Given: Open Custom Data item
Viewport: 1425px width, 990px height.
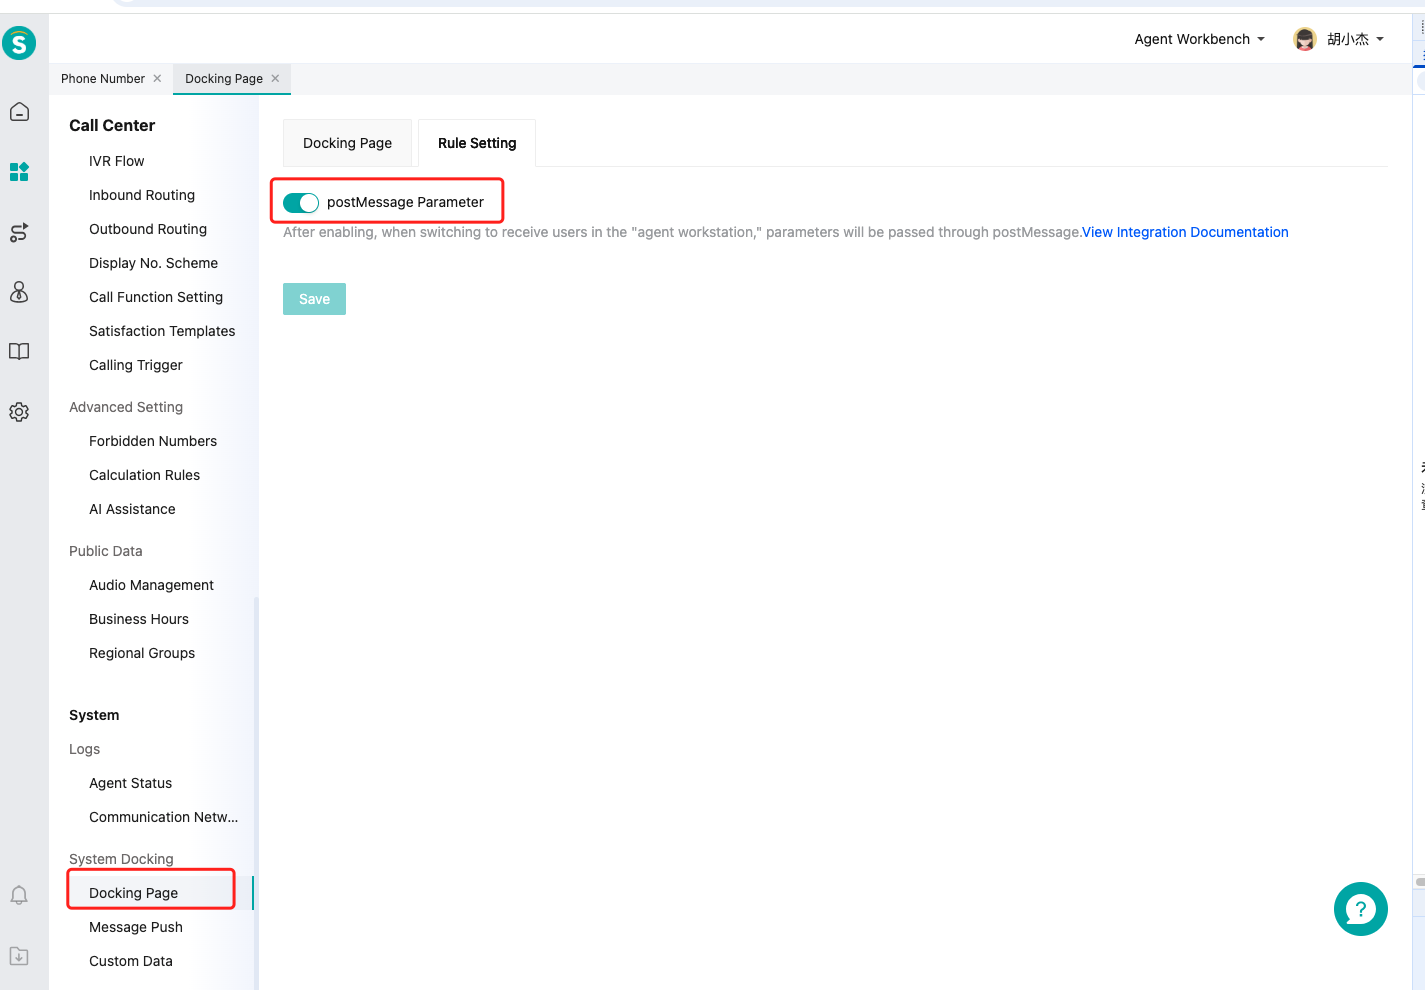Looking at the screenshot, I should pos(131,961).
